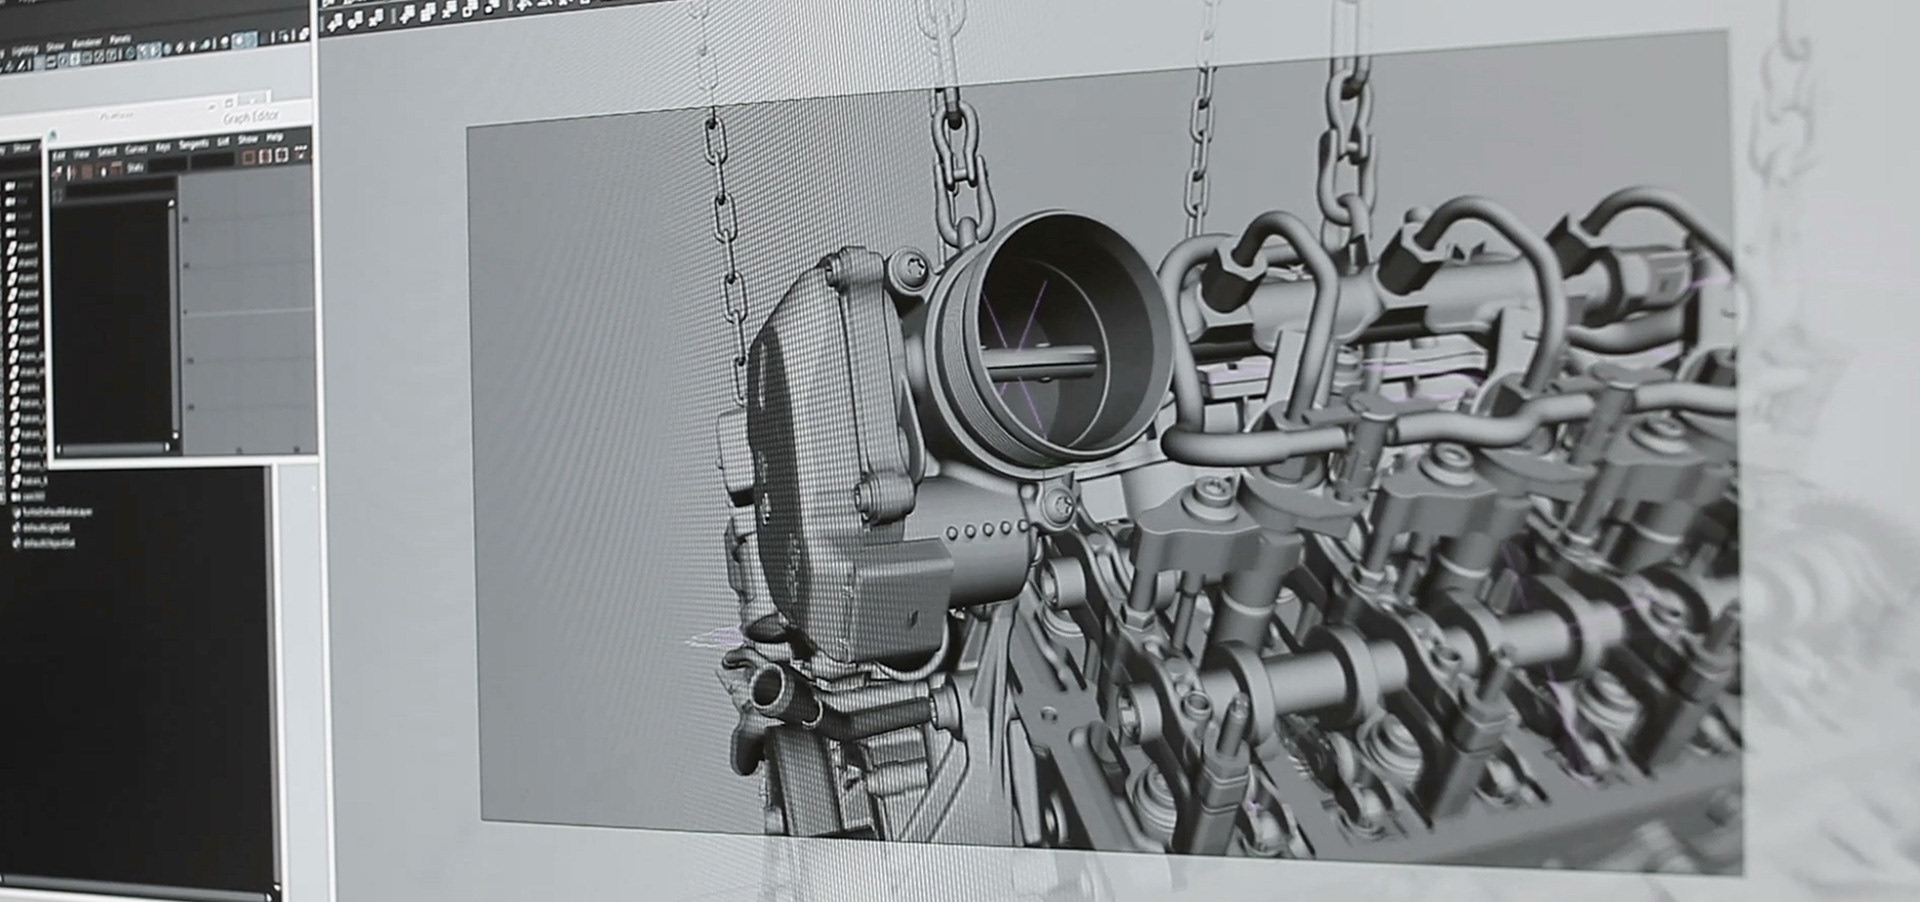Open the viewport panel Renderer menu
1920x902 pixels.
(87, 42)
